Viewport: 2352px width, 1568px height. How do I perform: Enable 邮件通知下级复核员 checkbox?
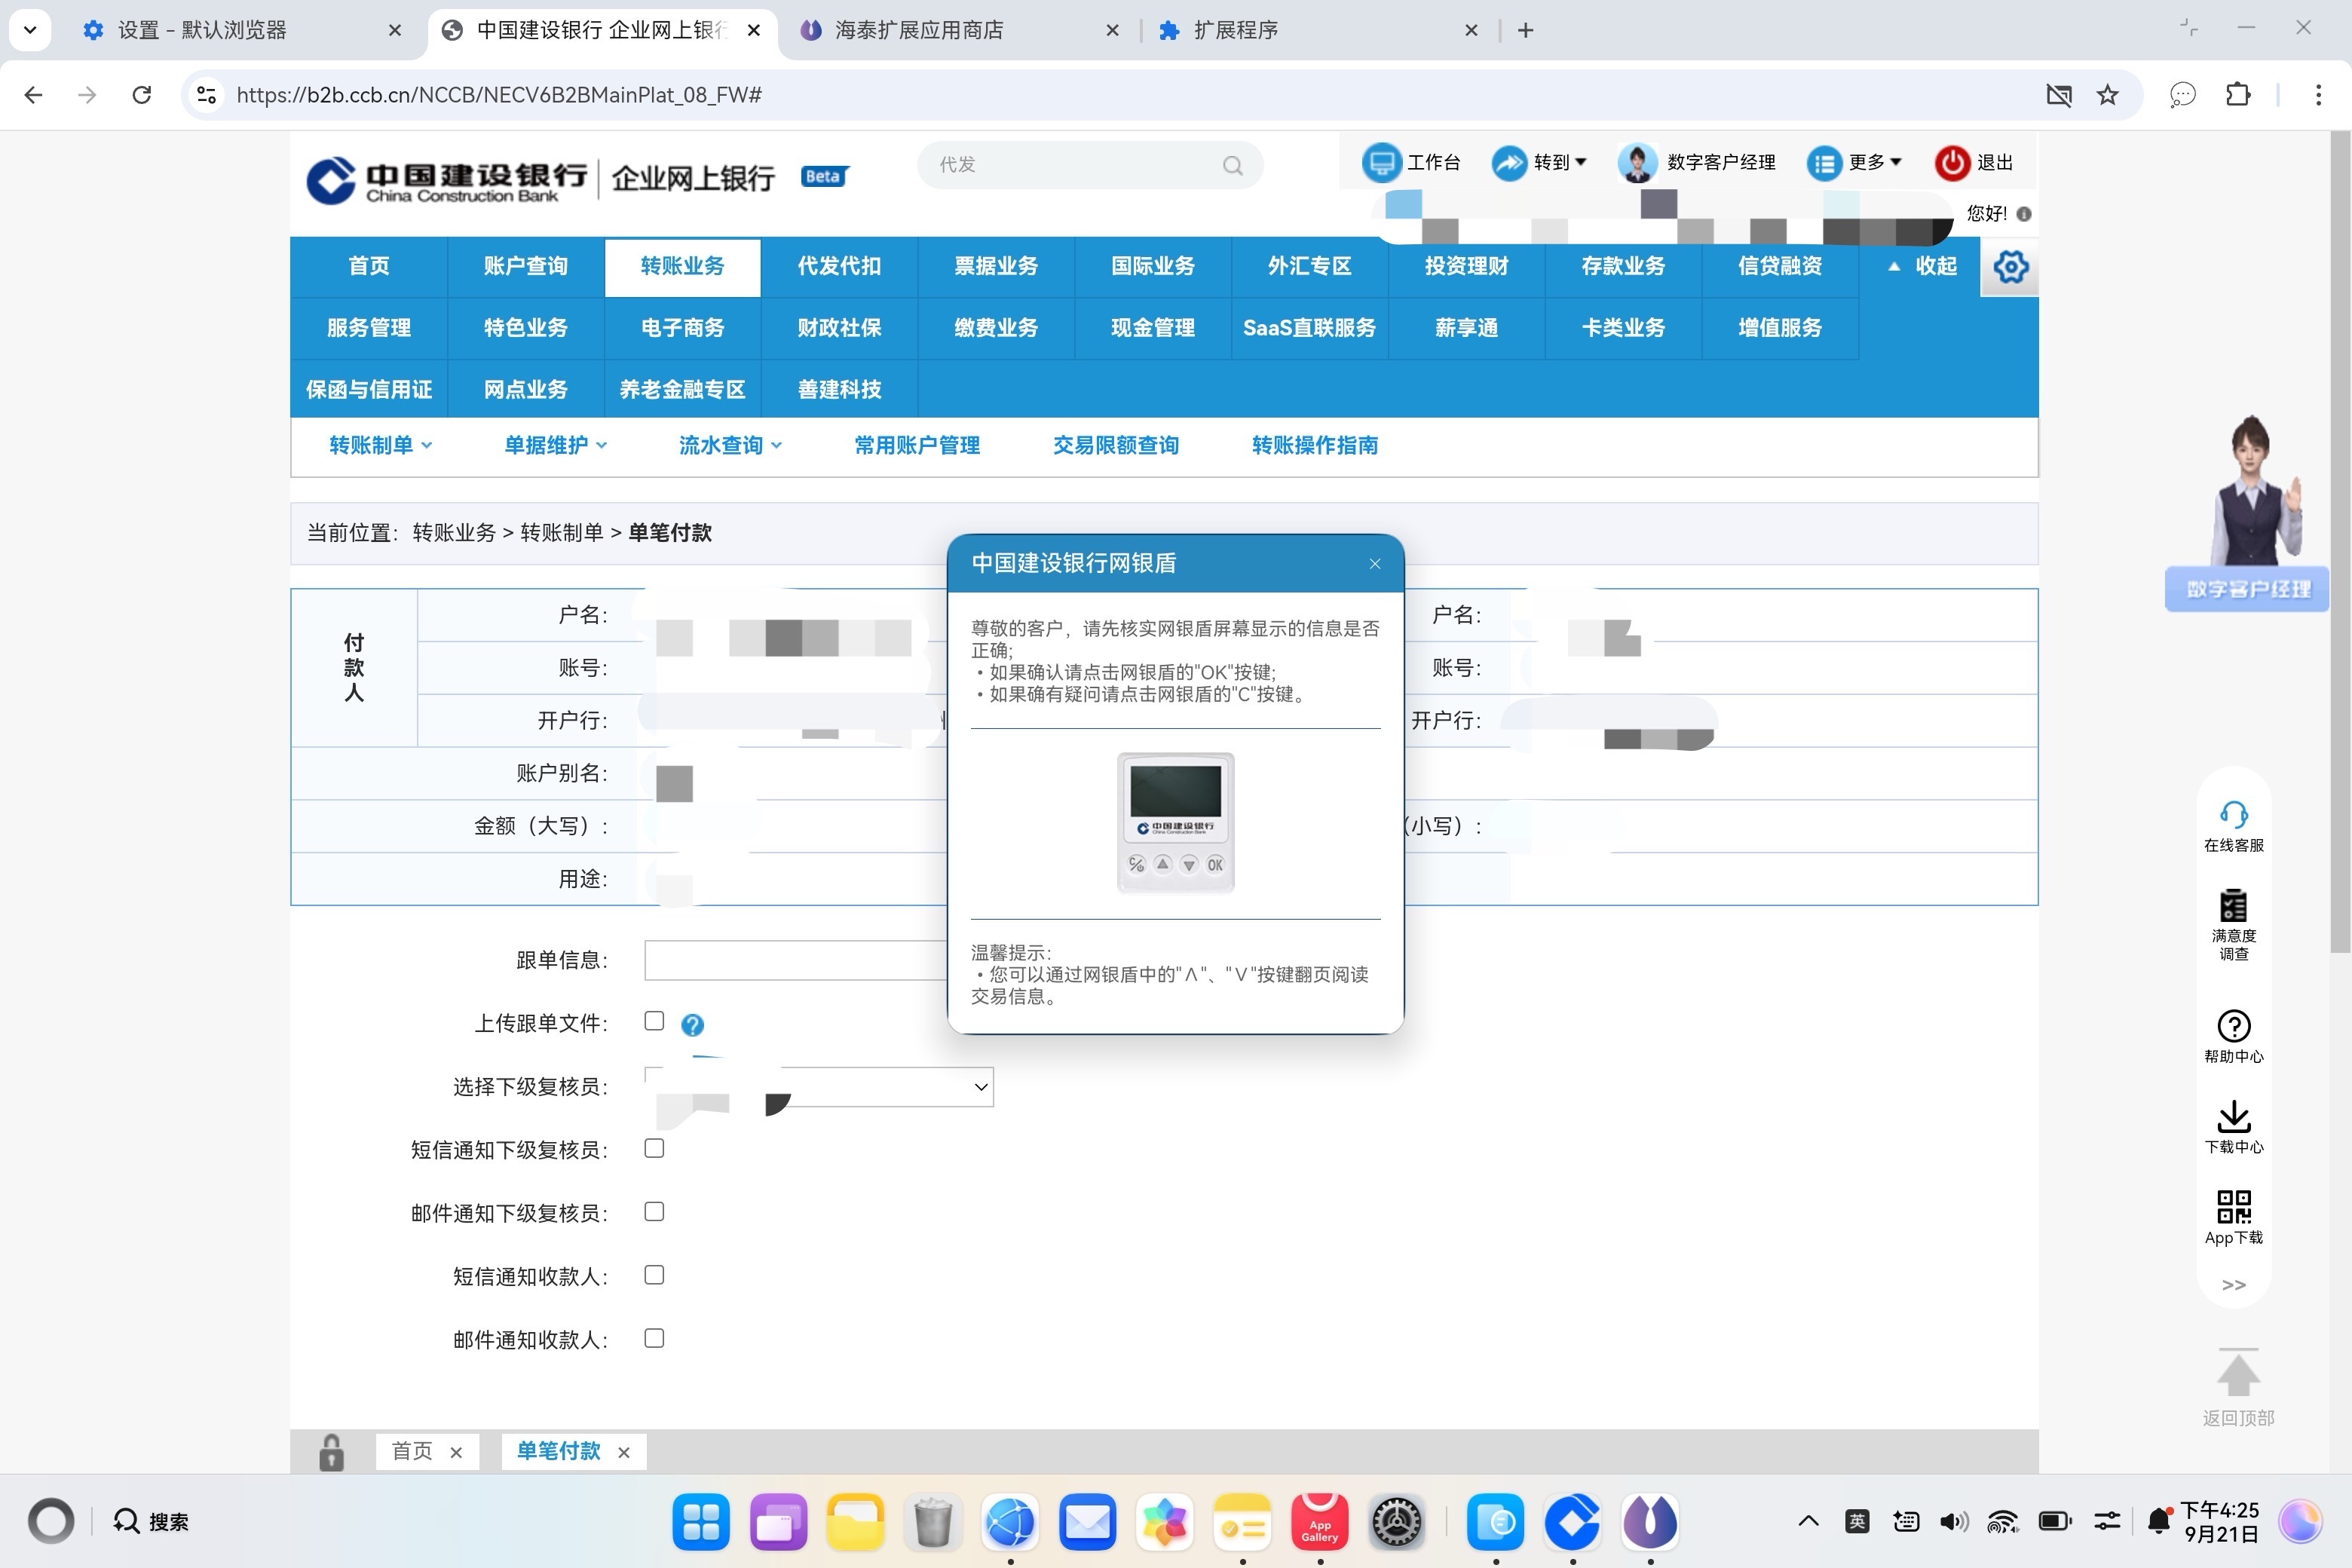click(x=654, y=1212)
